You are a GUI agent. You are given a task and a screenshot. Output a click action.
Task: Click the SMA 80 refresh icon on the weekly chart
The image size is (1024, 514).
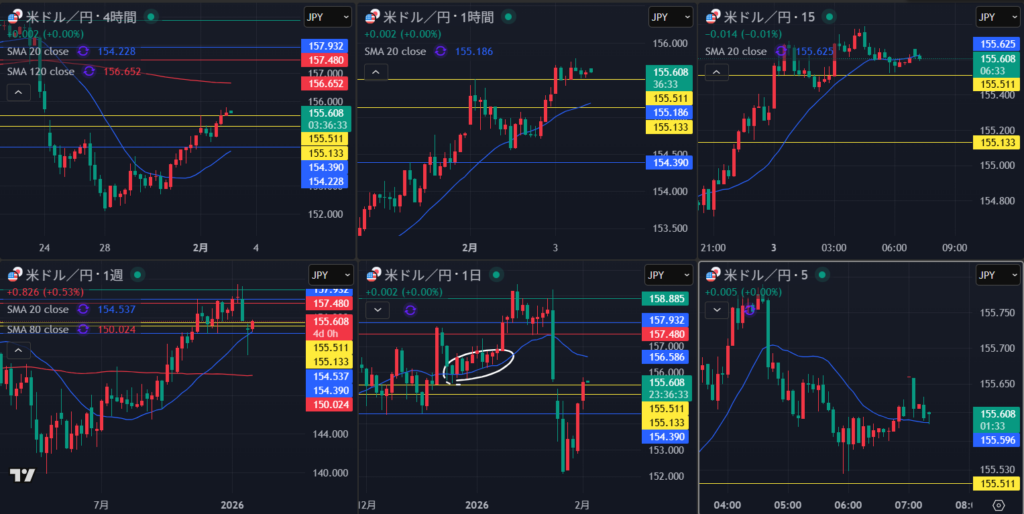tap(82, 329)
